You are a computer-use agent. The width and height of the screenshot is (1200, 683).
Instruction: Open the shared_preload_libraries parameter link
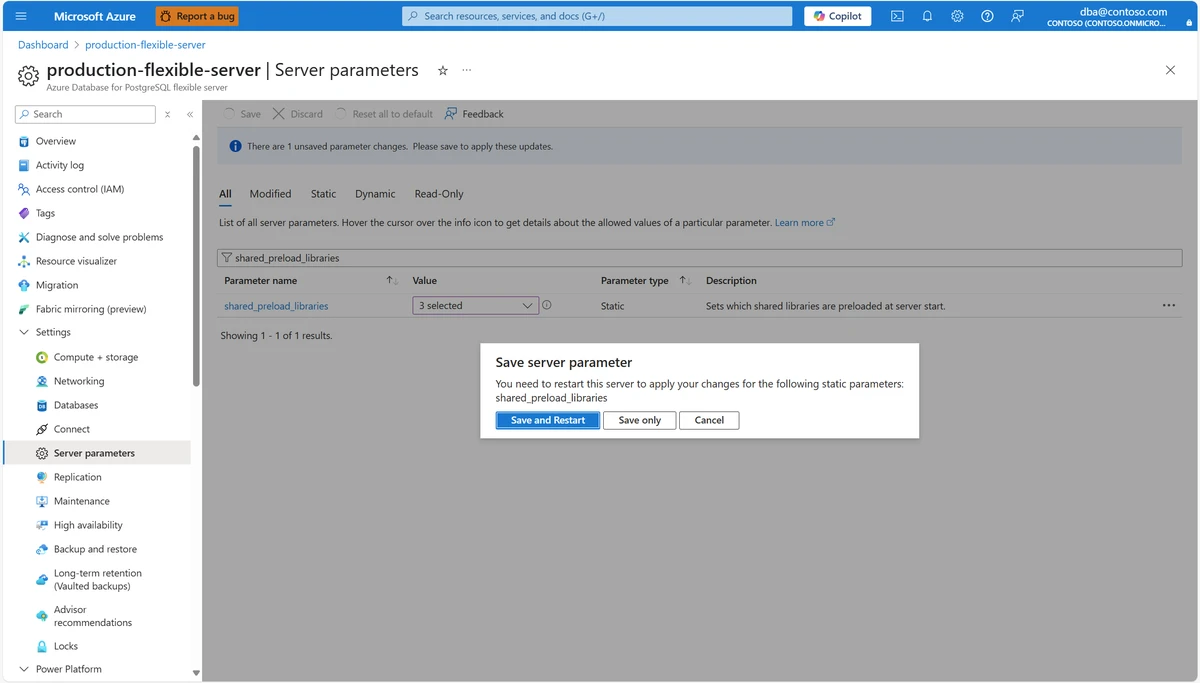[x=276, y=306]
